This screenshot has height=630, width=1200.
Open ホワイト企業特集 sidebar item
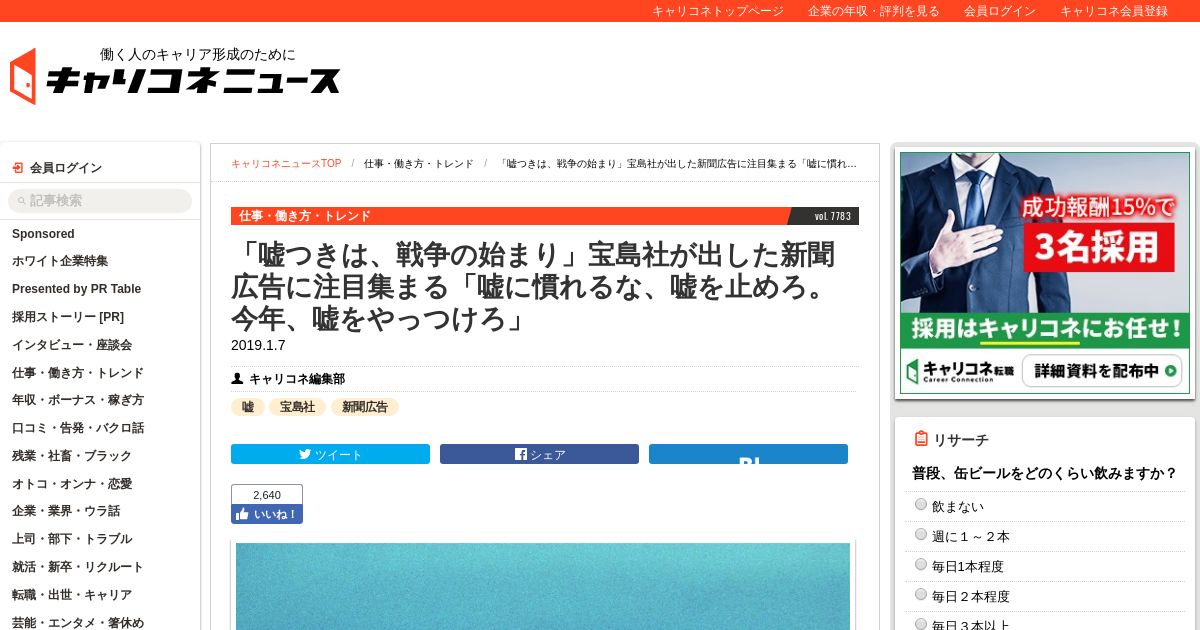point(60,261)
